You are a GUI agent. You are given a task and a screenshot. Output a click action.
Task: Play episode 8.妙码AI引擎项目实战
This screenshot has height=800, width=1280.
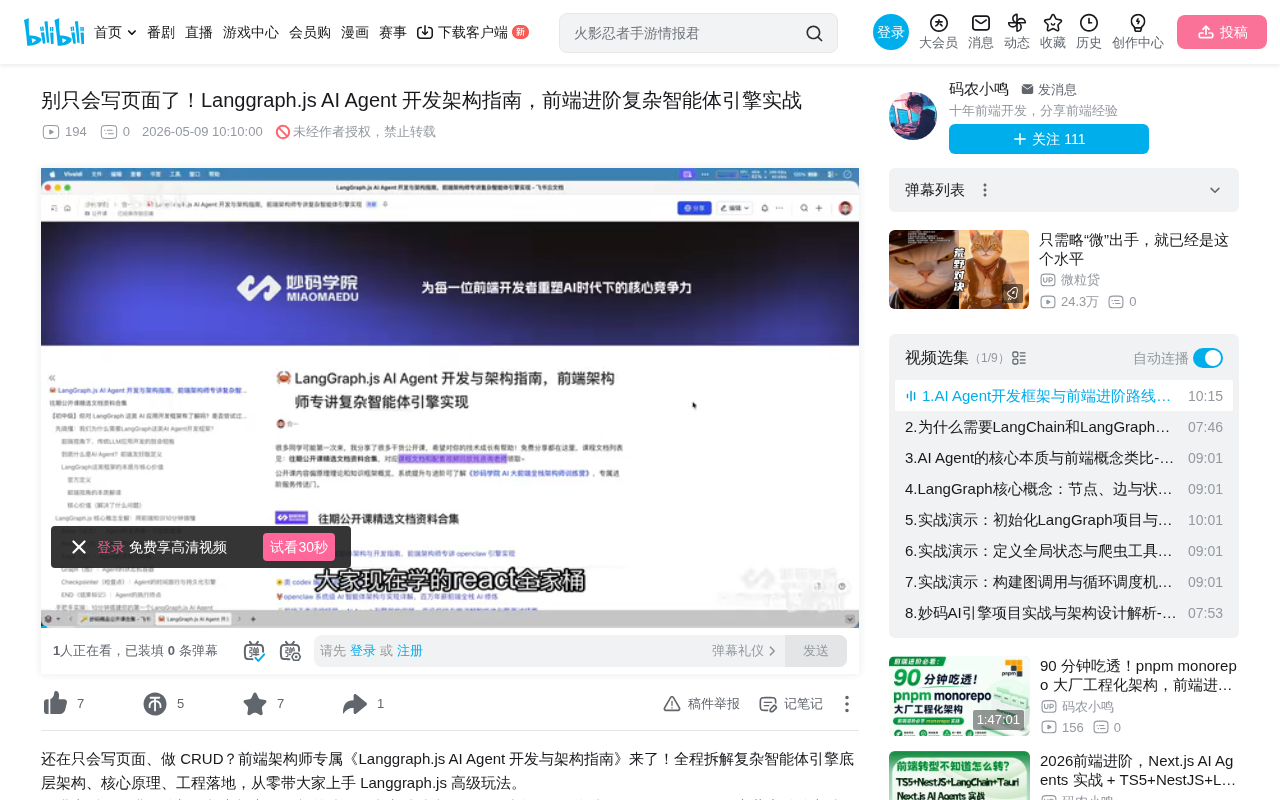click(x=1064, y=613)
